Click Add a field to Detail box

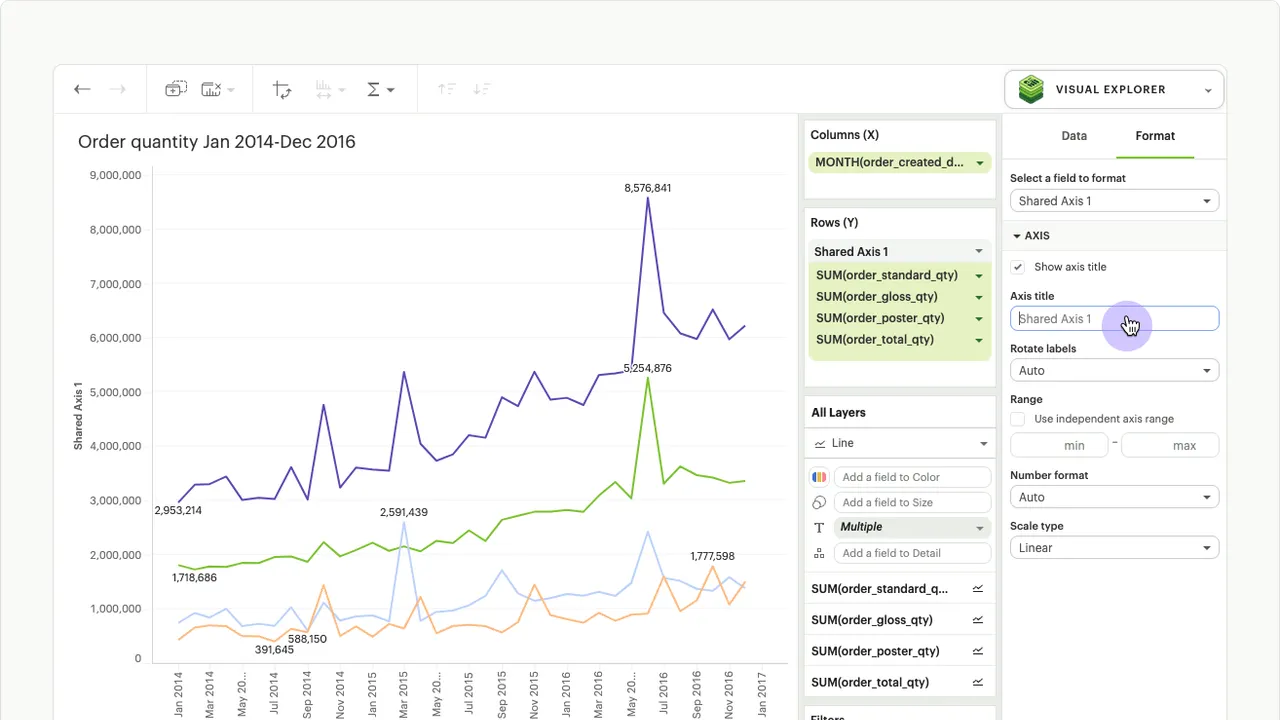[912, 553]
